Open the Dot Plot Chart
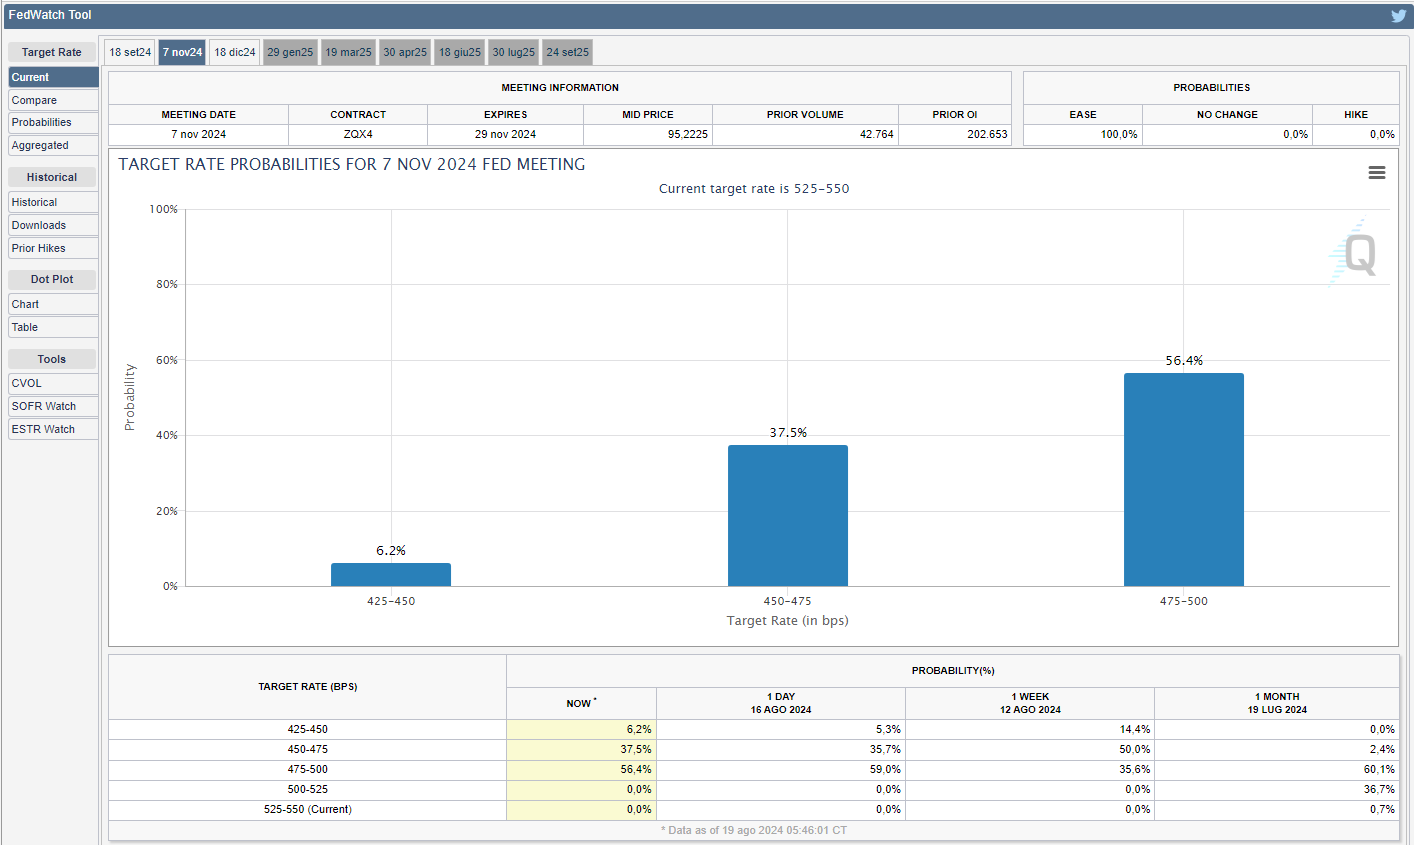The height and width of the screenshot is (845, 1414). 53,304
